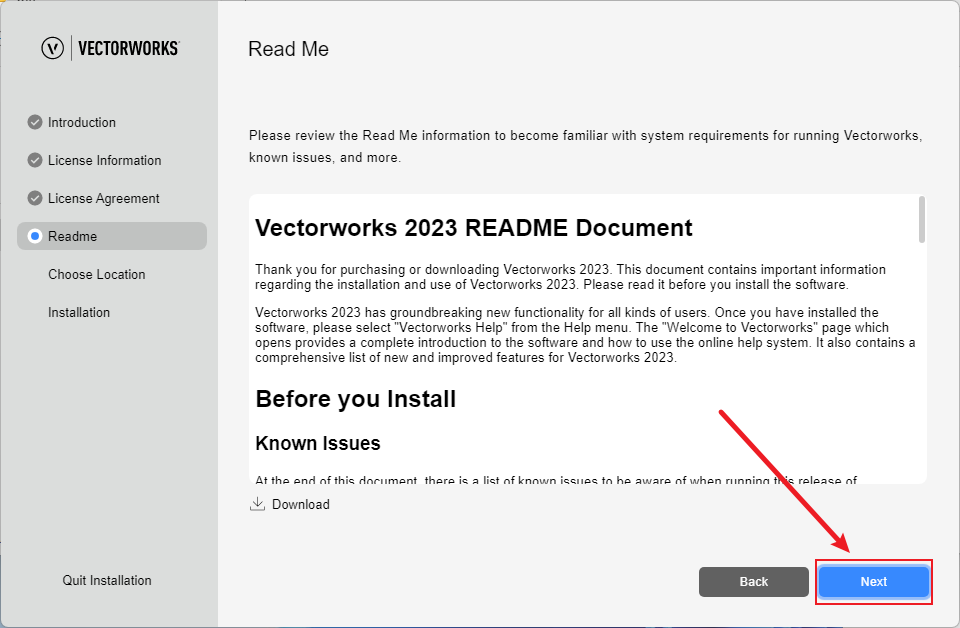Click the License Information checkmark icon

tap(35, 160)
